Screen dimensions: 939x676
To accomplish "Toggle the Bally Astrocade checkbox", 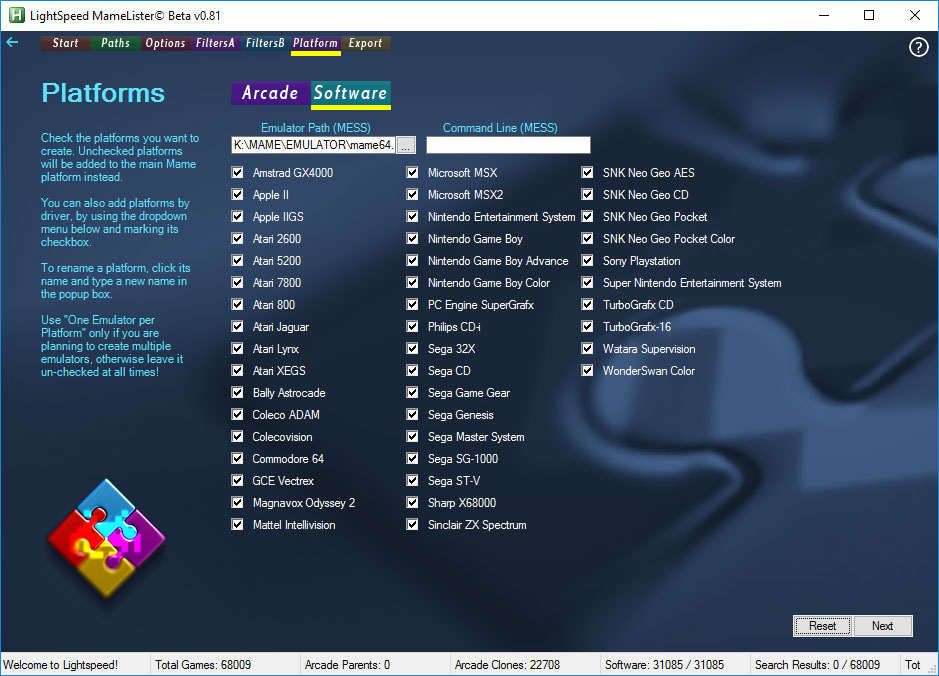I will [x=237, y=393].
